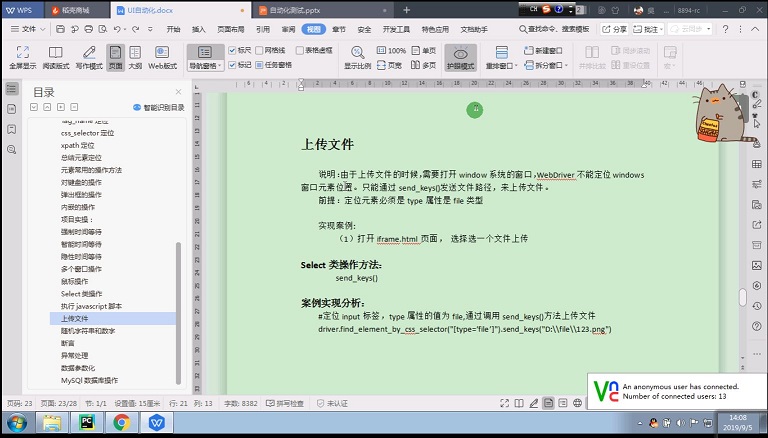768x438 pixels.
Task: Click the 分享 share button
Action: [614, 29]
